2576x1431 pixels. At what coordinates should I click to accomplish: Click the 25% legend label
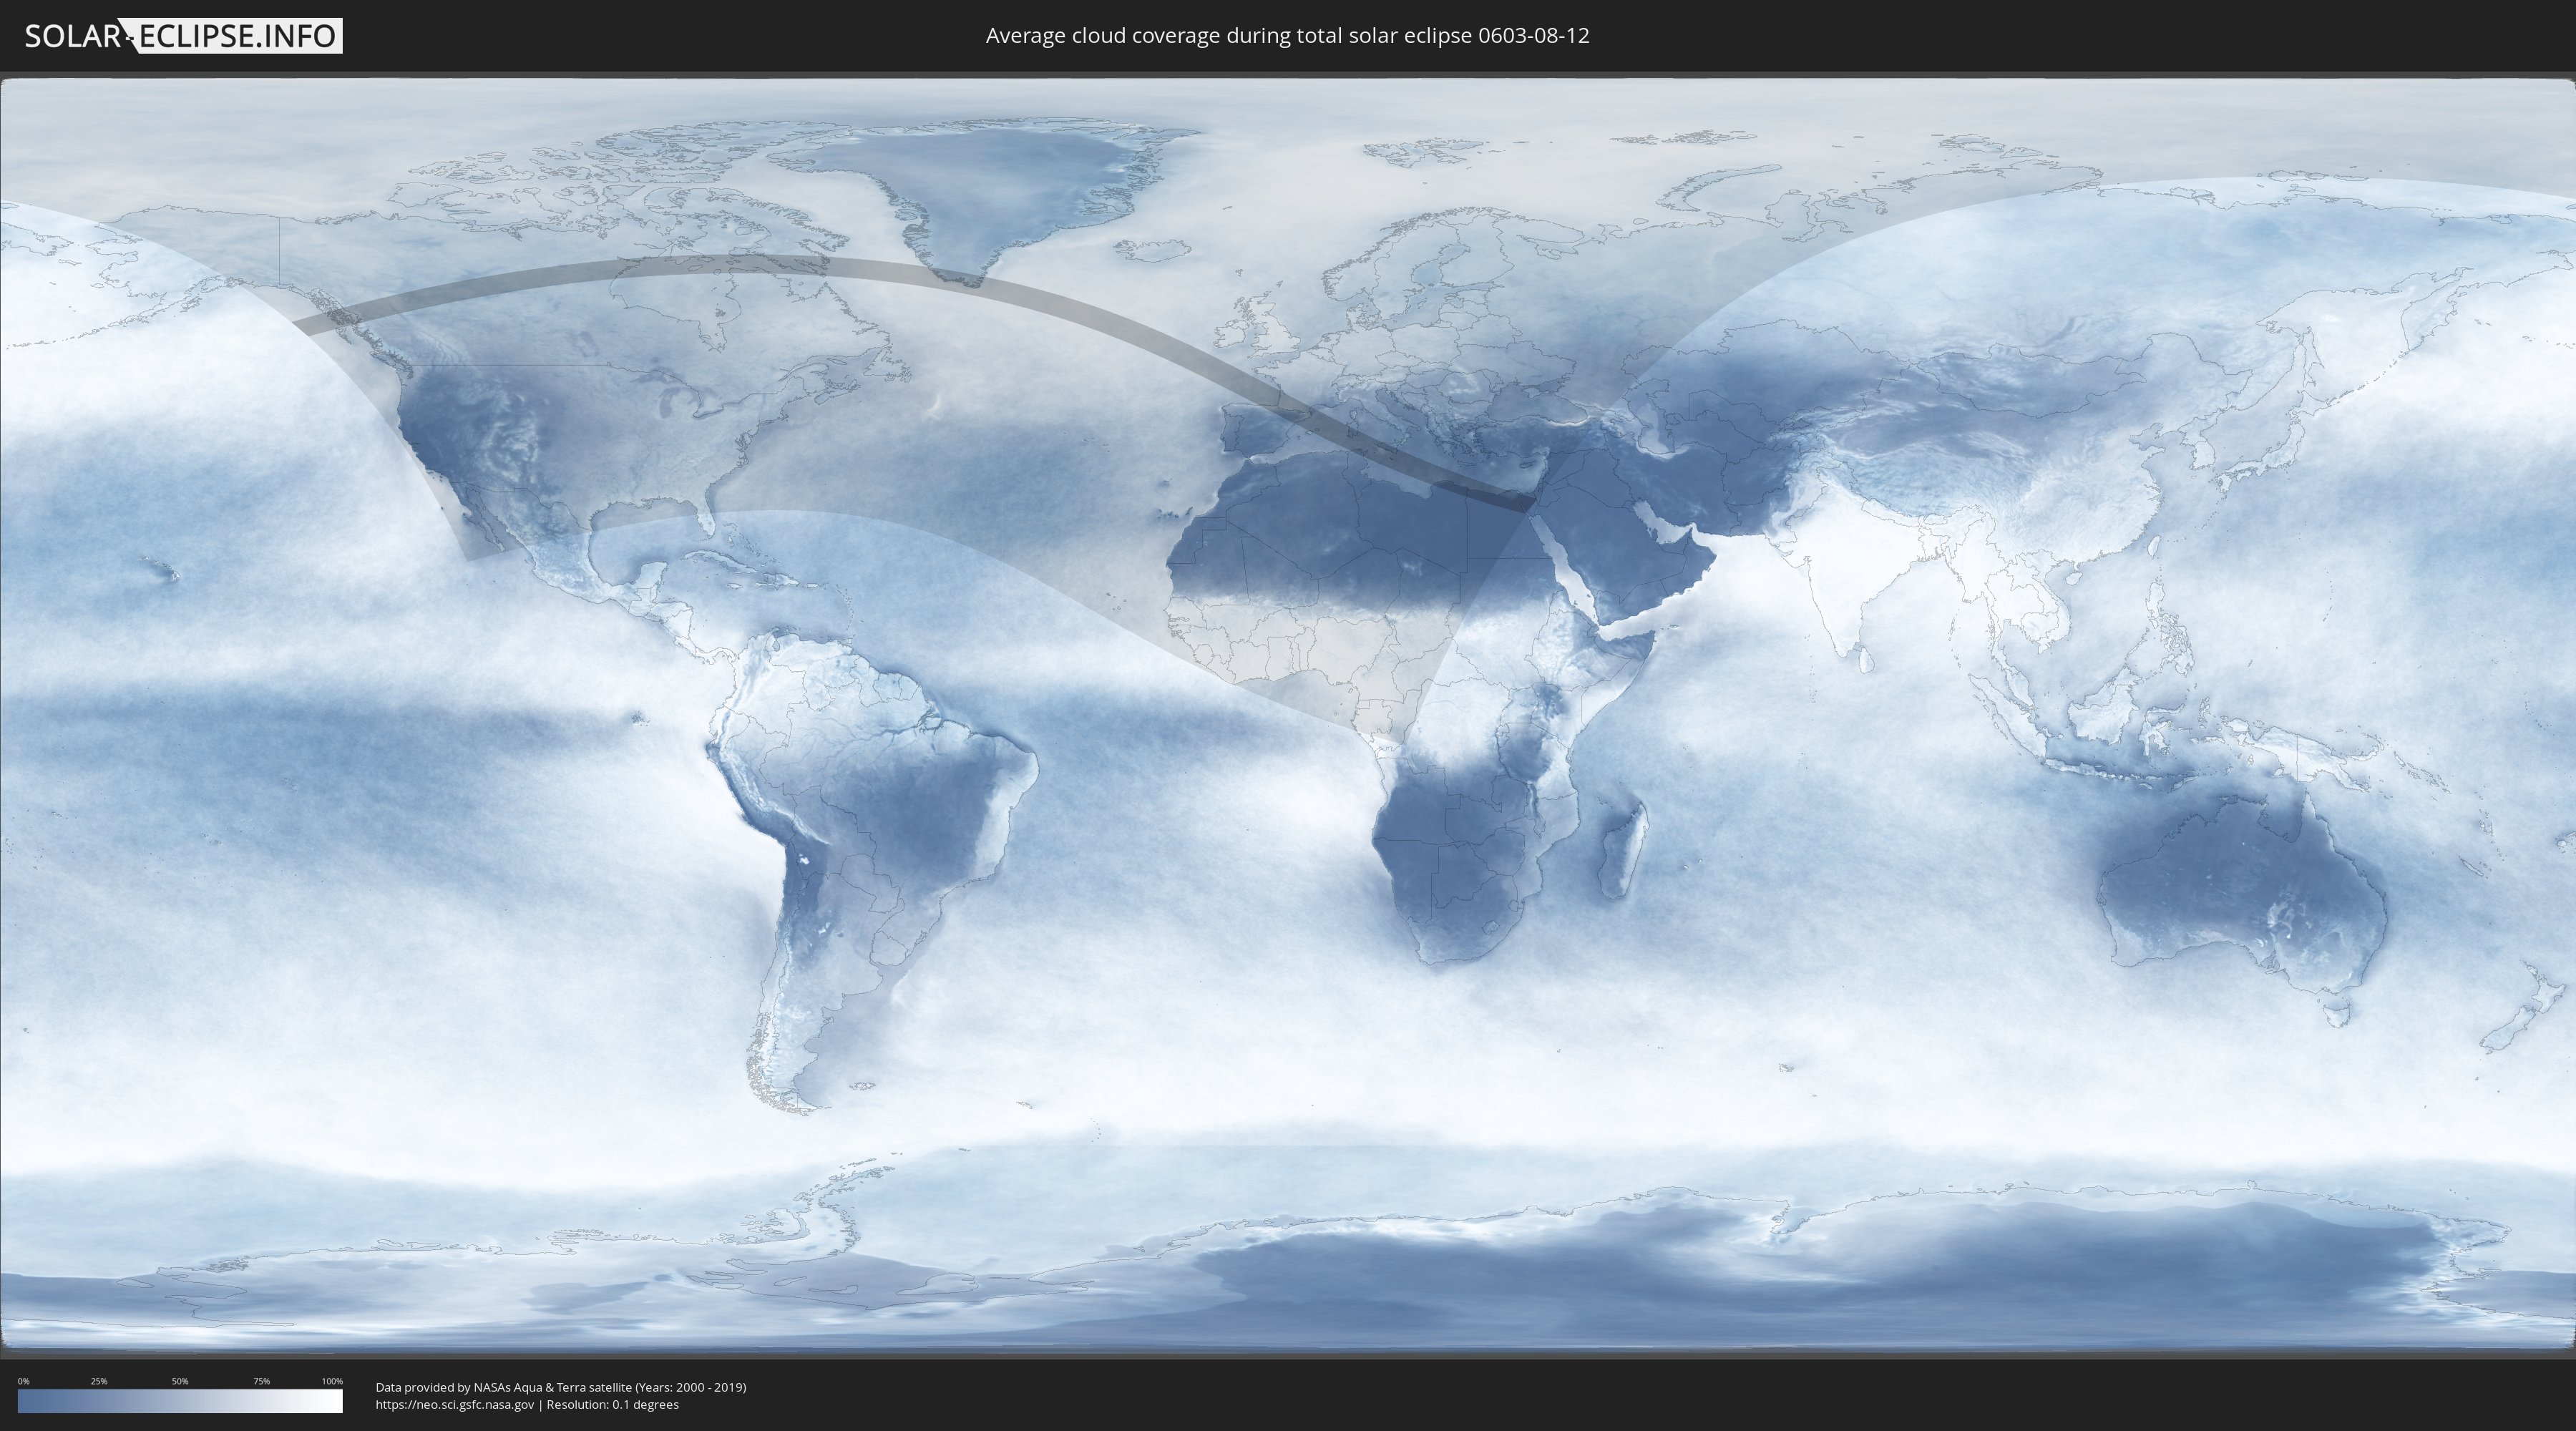pyautogui.click(x=99, y=1381)
